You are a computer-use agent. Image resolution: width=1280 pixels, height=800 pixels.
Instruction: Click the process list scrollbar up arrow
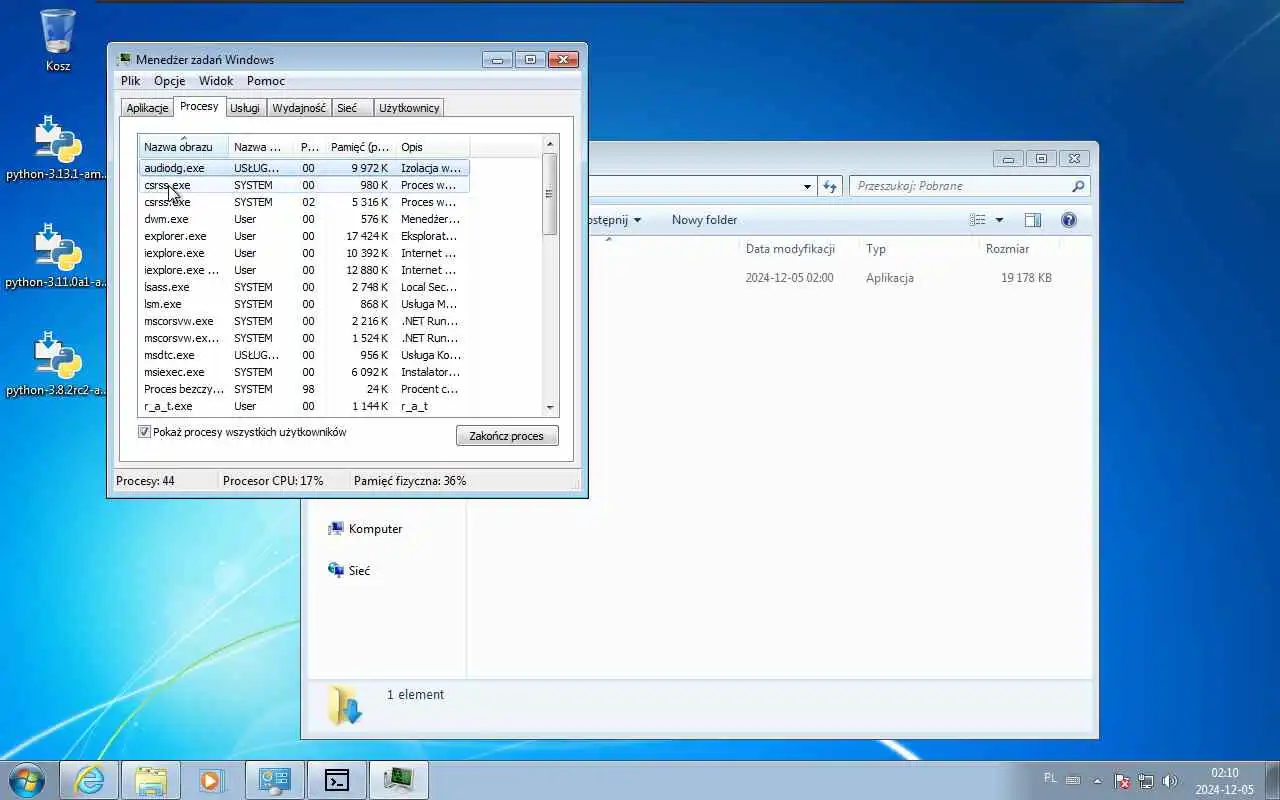click(550, 145)
